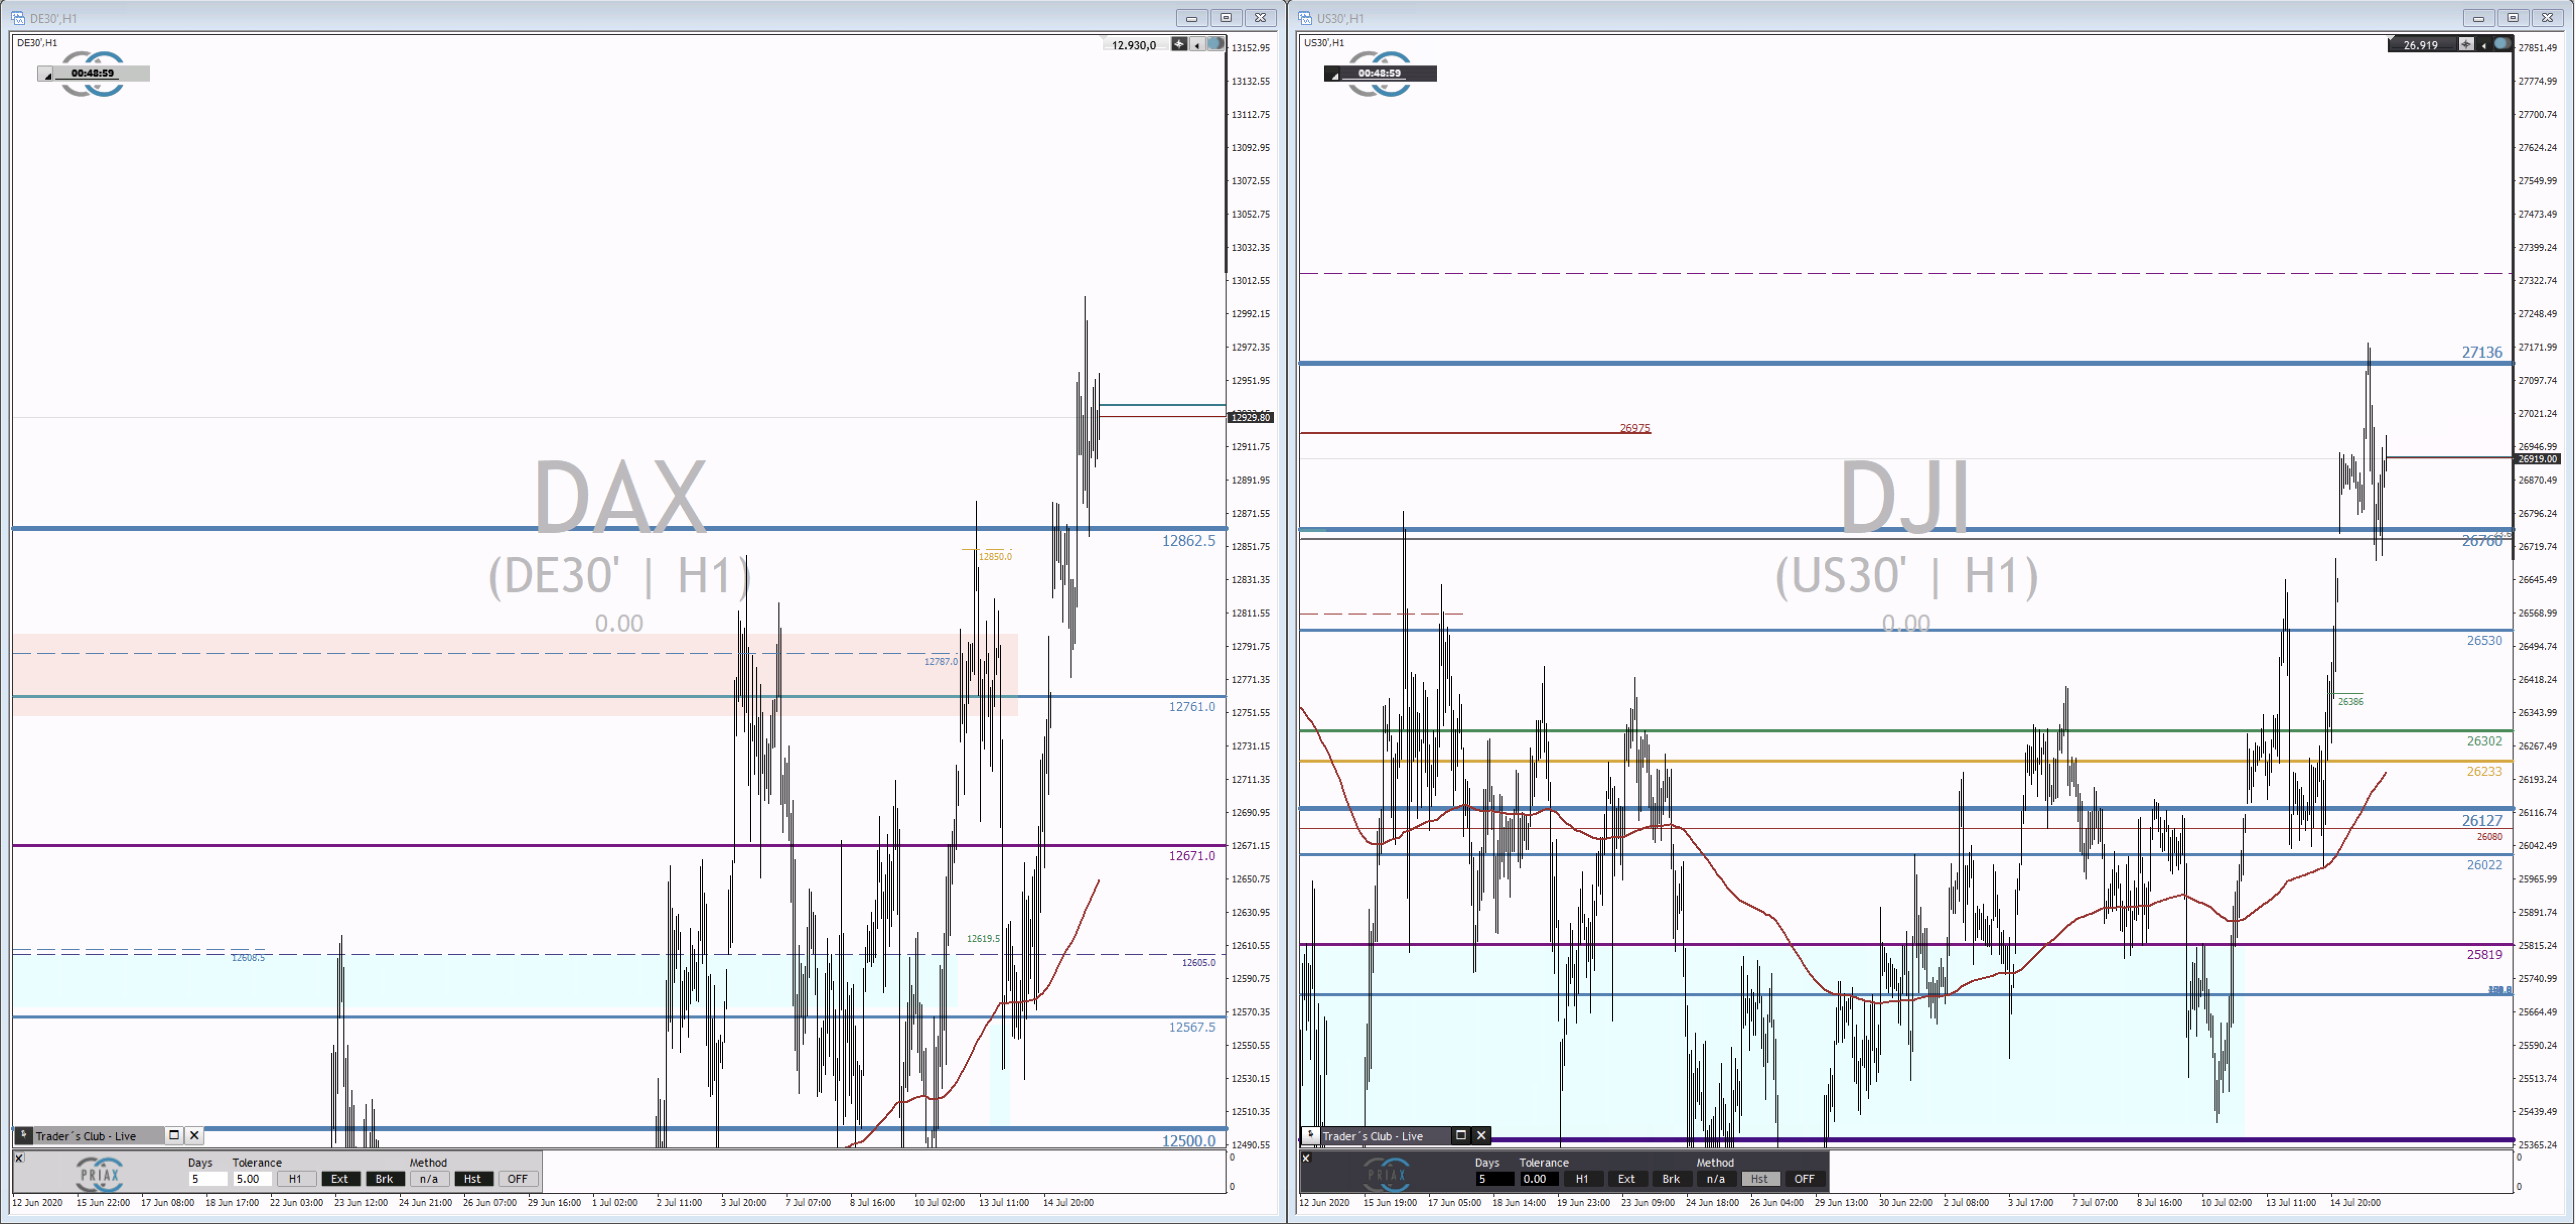
Task: Click current price tag 12929.80 on DAX axis
Action: 1250,418
